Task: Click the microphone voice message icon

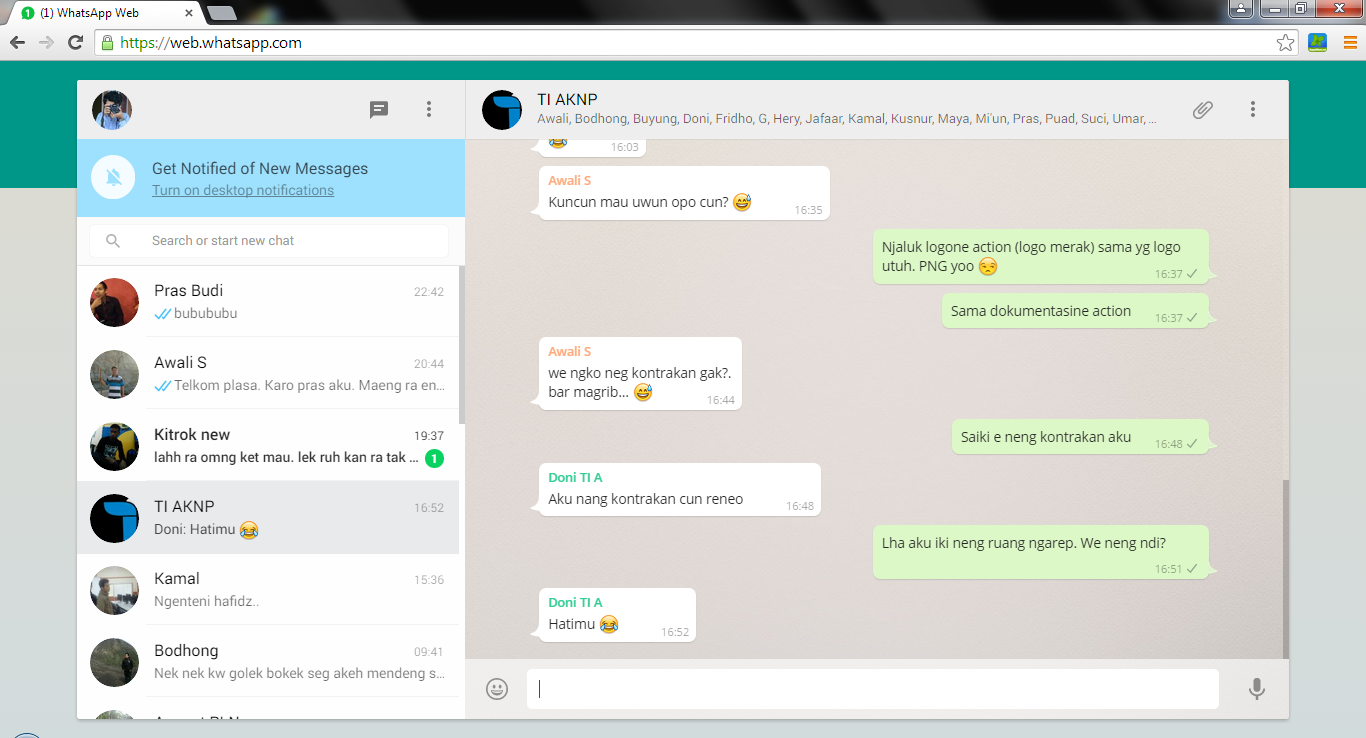Action: [x=1257, y=688]
